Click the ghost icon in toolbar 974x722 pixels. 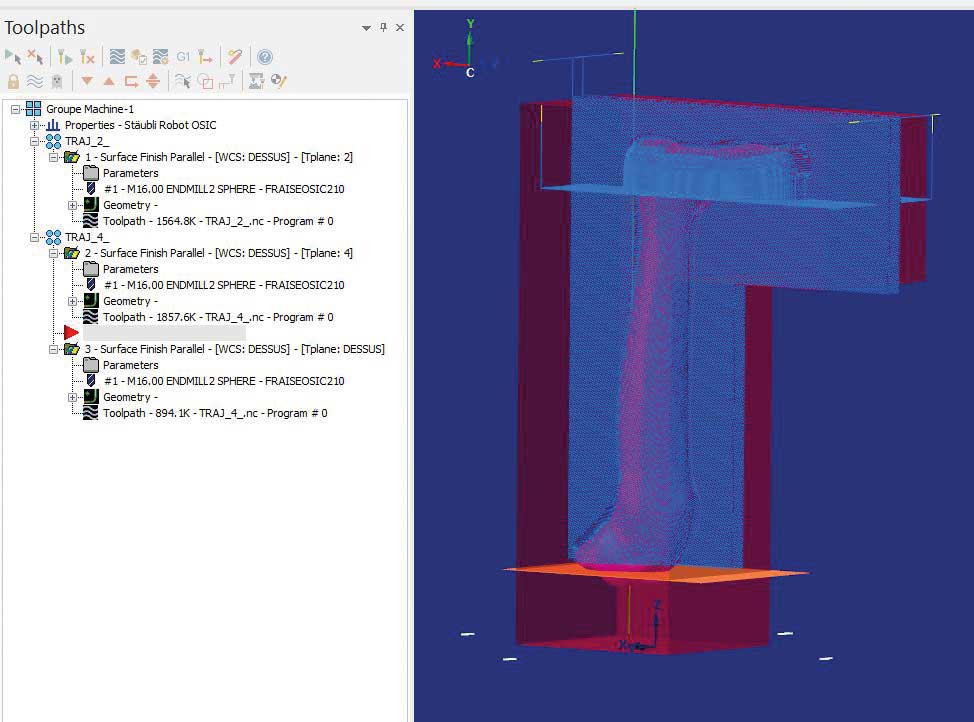pos(57,81)
